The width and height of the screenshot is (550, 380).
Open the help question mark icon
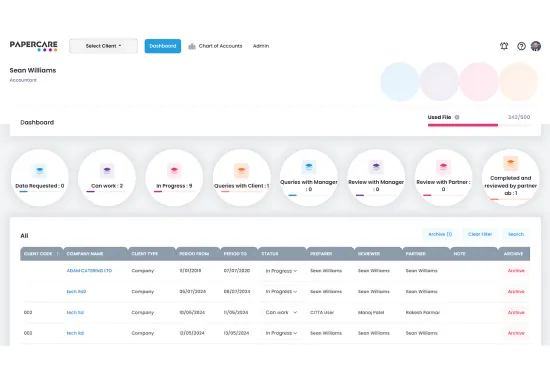[521, 46]
